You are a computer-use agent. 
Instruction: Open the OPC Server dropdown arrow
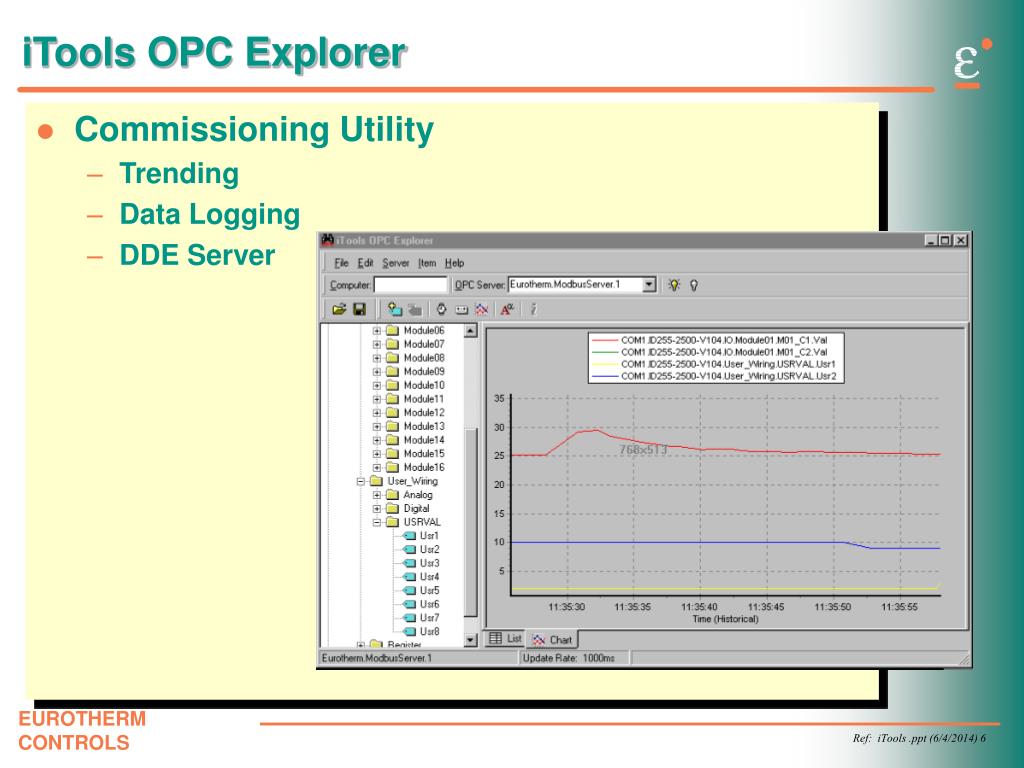pyautogui.click(x=648, y=285)
